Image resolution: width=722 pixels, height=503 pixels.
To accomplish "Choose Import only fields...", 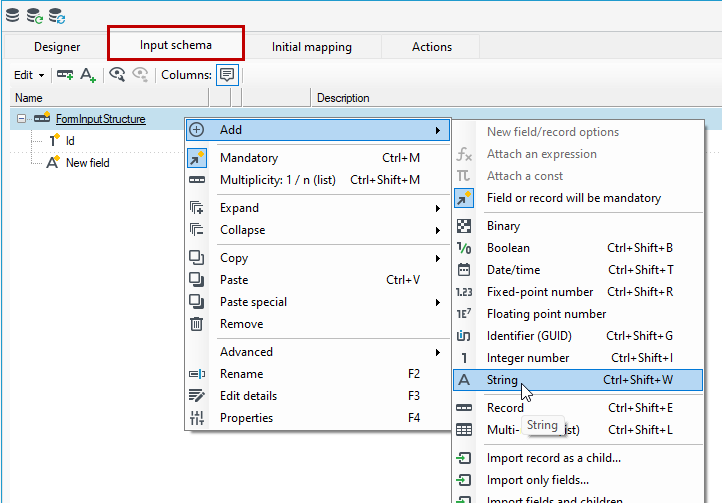I will pyautogui.click(x=578, y=480).
